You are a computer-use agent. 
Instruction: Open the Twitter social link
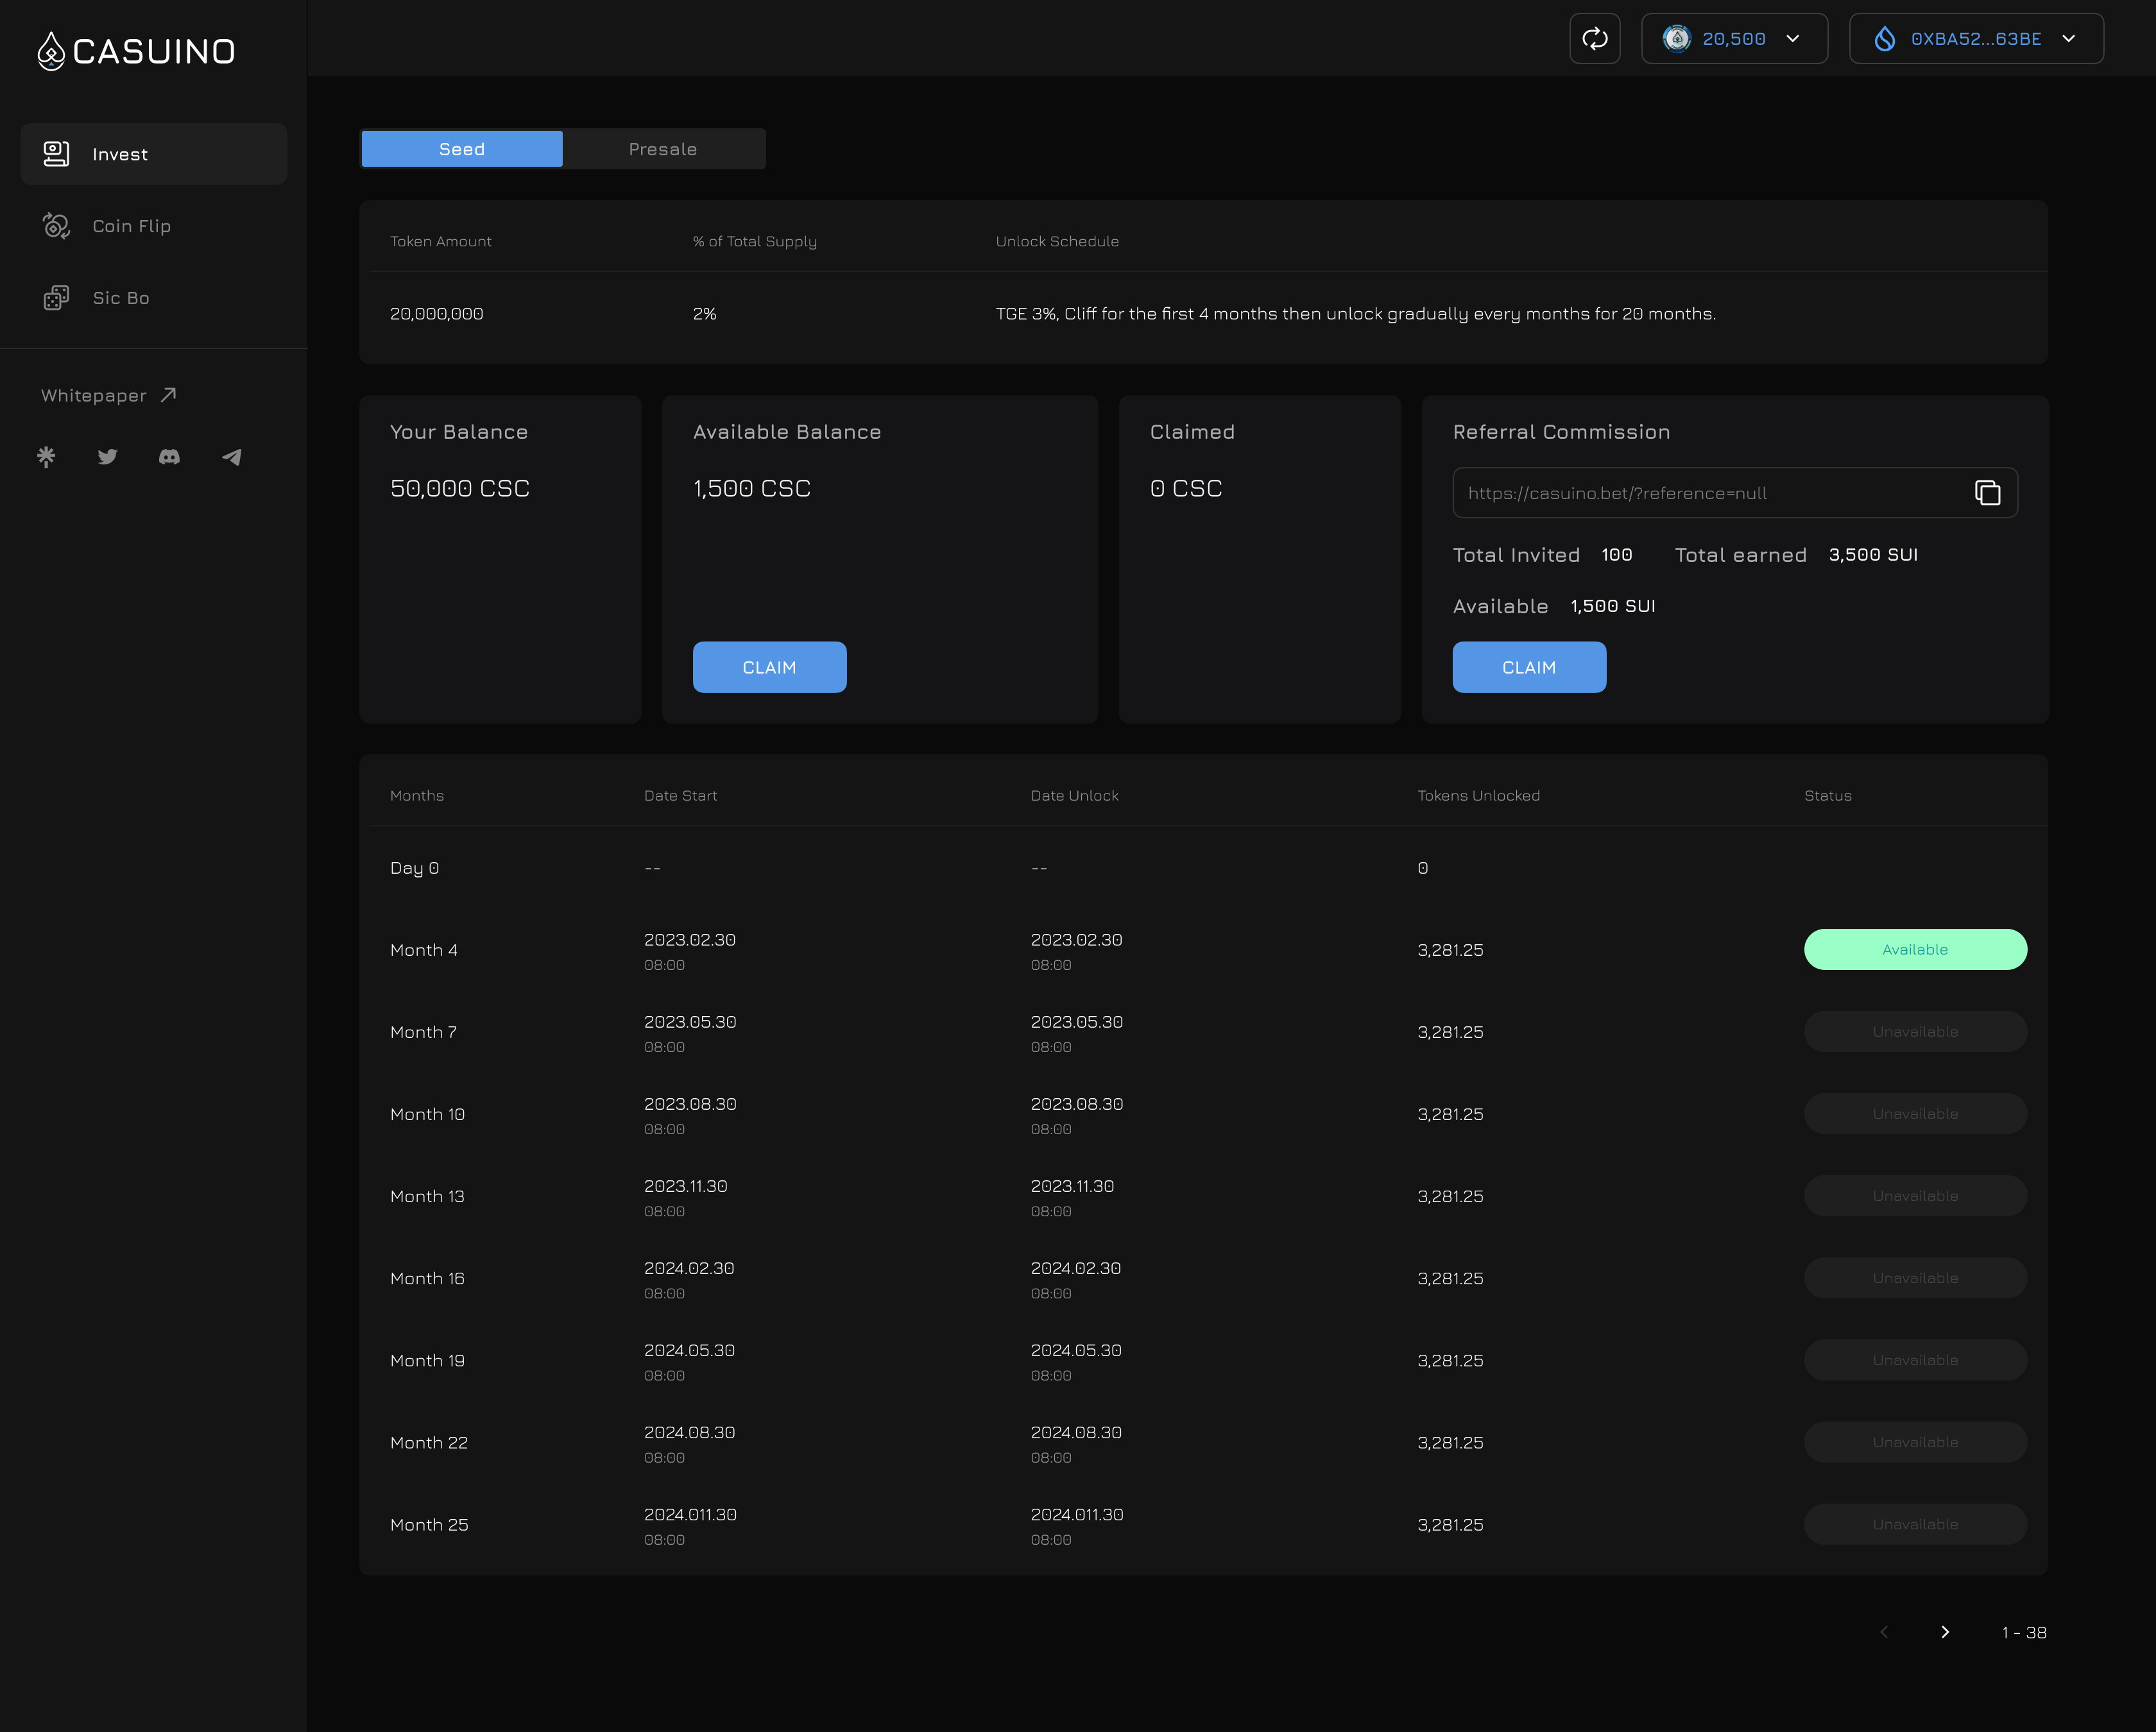tap(108, 457)
